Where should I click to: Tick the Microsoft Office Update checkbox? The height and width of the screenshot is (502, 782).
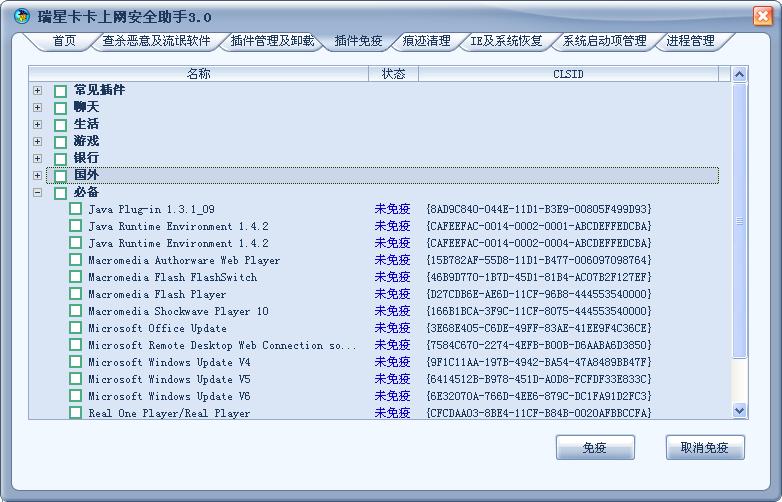tap(75, 328)
